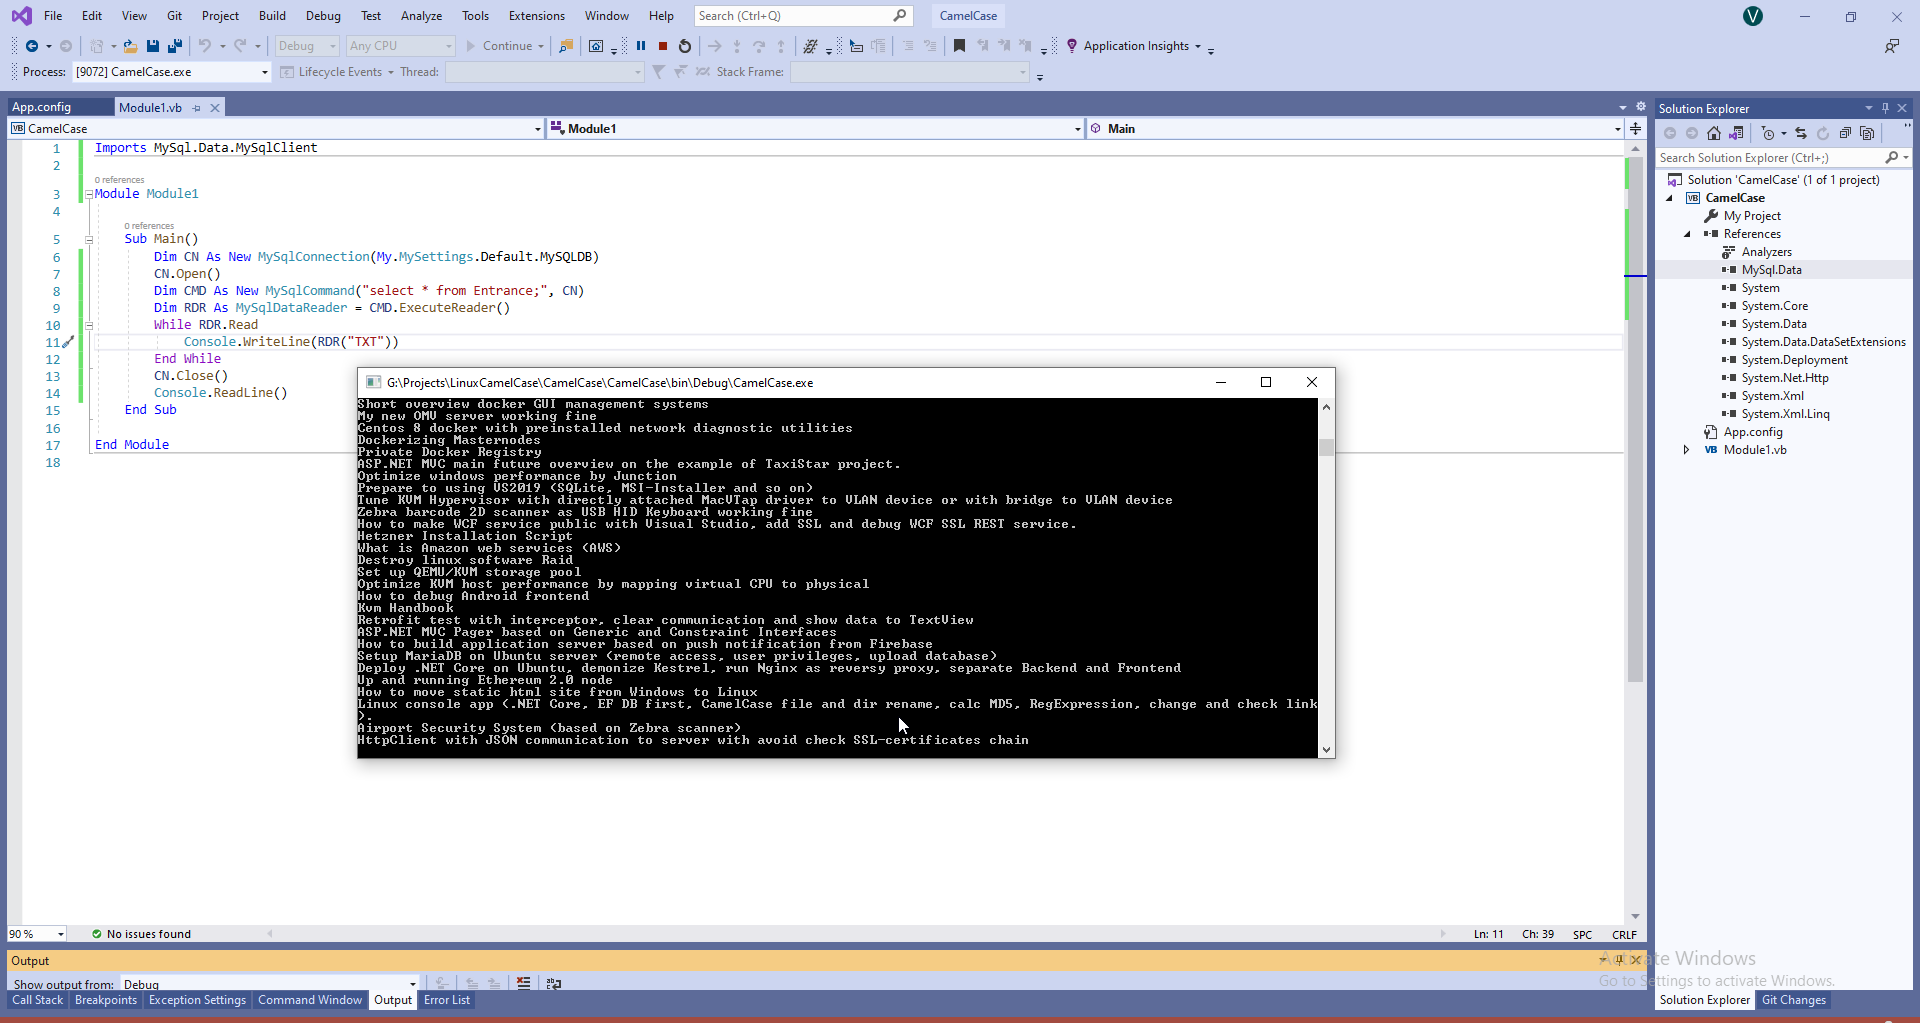
Task: Open the Continue button dropdown arrow
Action: click(x=541, y=46)
